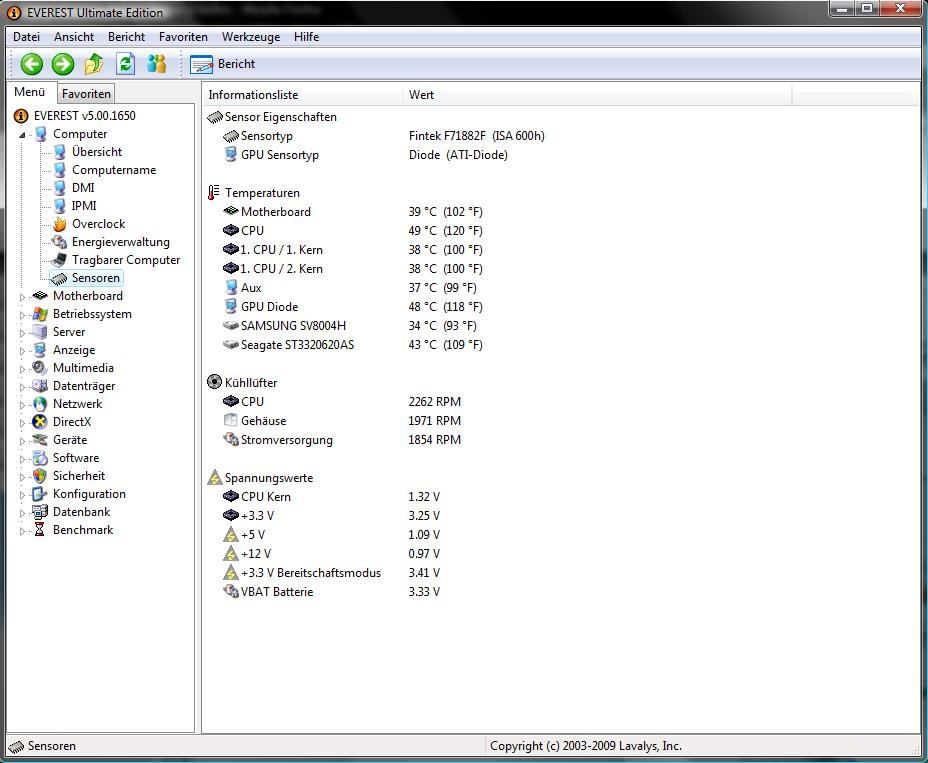The height and width of the screenshot is (763, 928).
Task: Open the DMI tree entry
Action: (83, 188)
